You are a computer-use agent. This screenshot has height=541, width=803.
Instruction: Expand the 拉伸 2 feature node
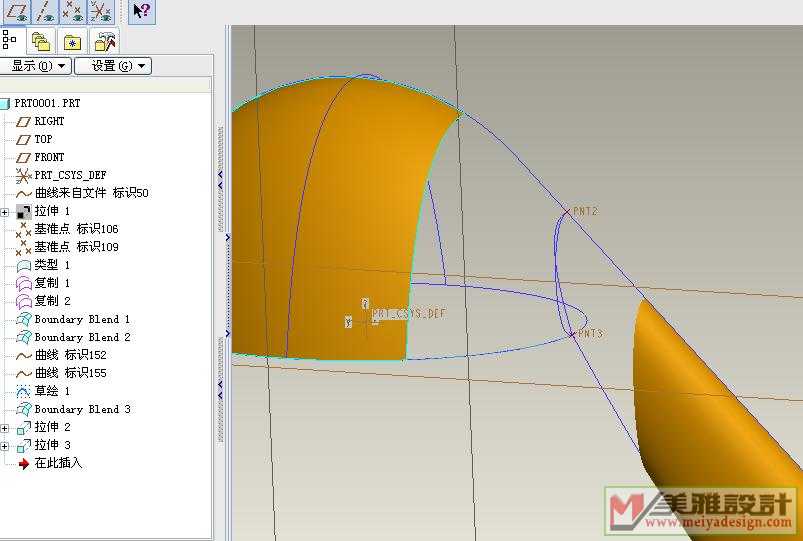[x=5, y=427]
